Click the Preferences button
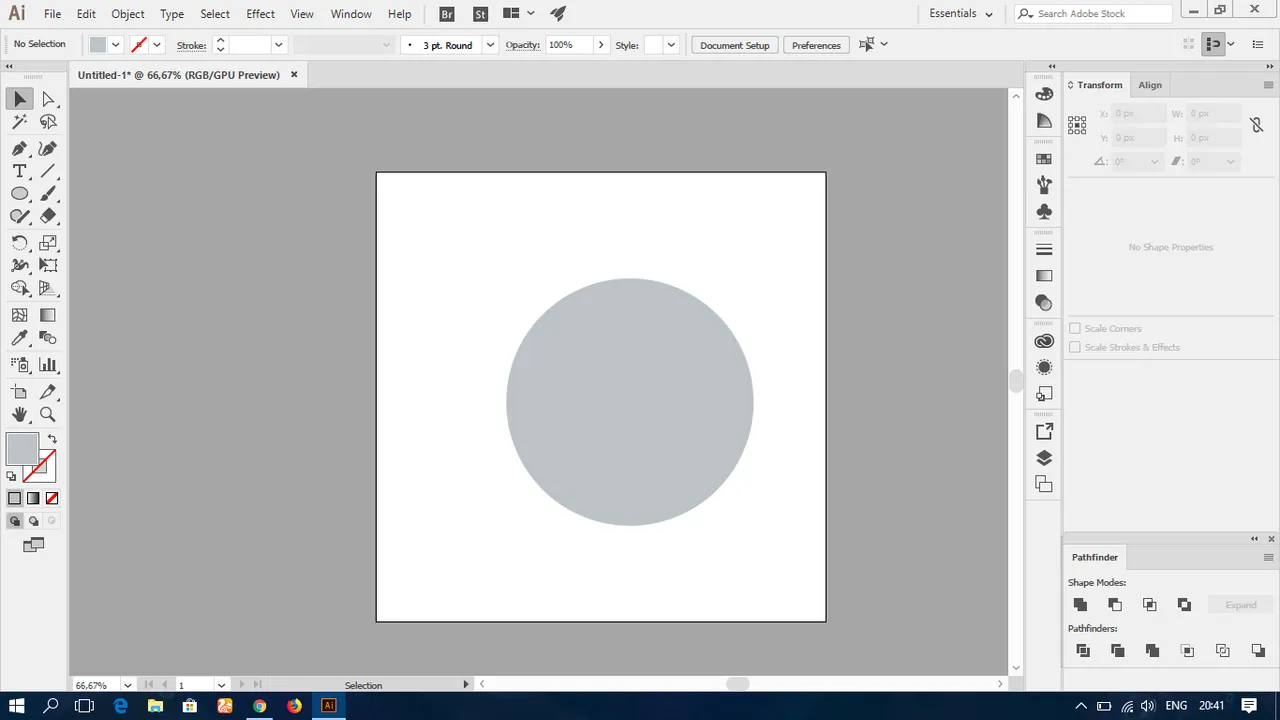 [x=816, y=45]
